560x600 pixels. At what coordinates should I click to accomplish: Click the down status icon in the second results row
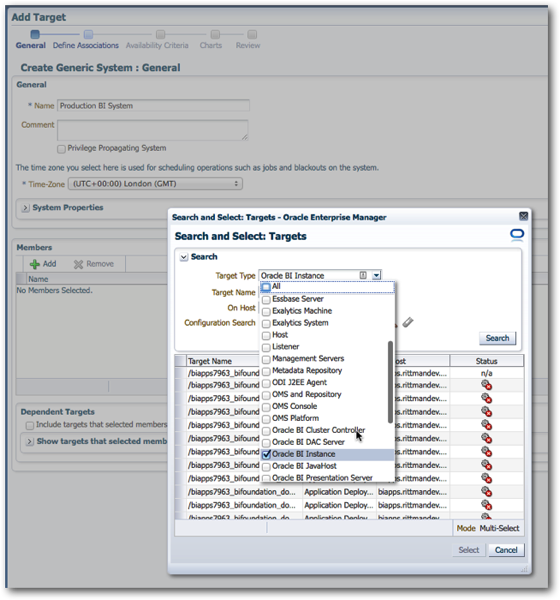(487, 385)
